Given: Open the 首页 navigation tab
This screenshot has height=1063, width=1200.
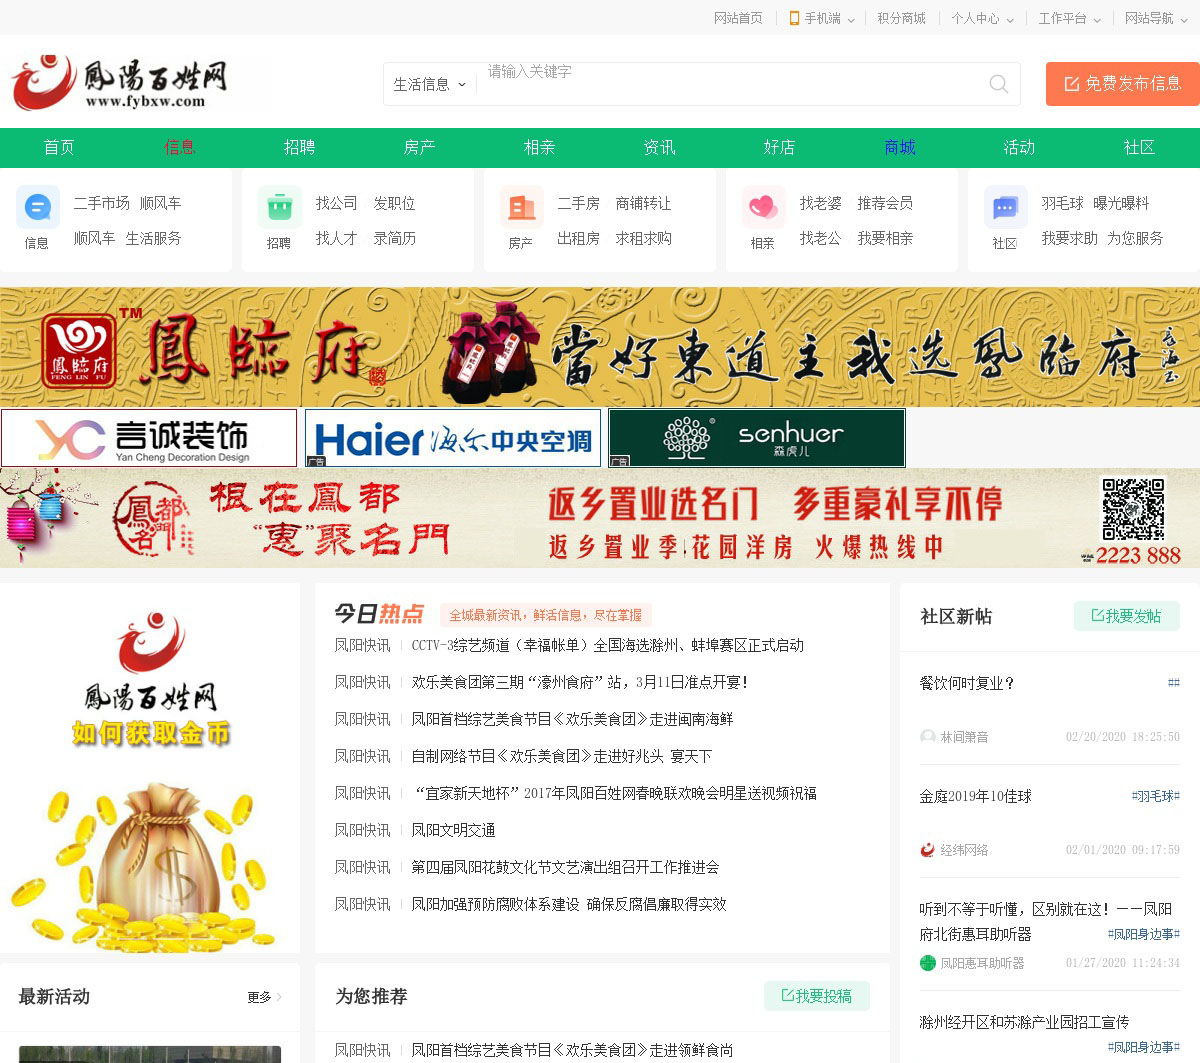Looking at the screenshot, I should point(59,147).
